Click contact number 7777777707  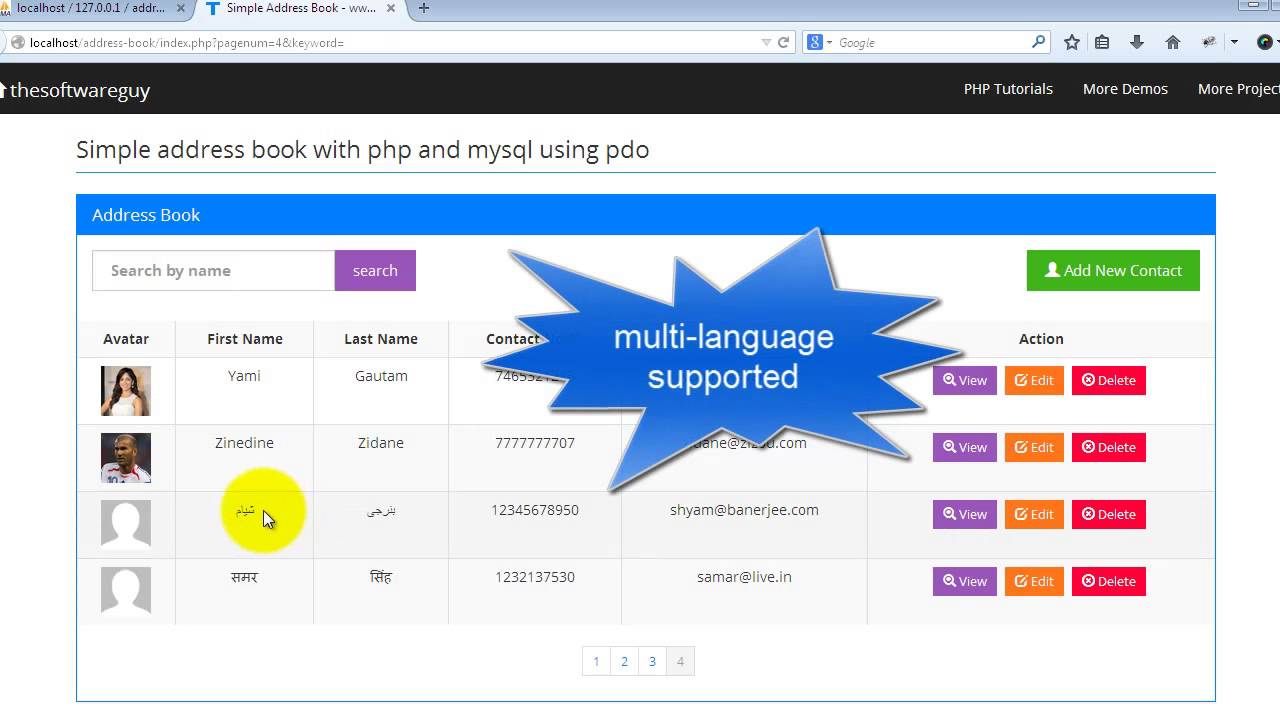535,443
